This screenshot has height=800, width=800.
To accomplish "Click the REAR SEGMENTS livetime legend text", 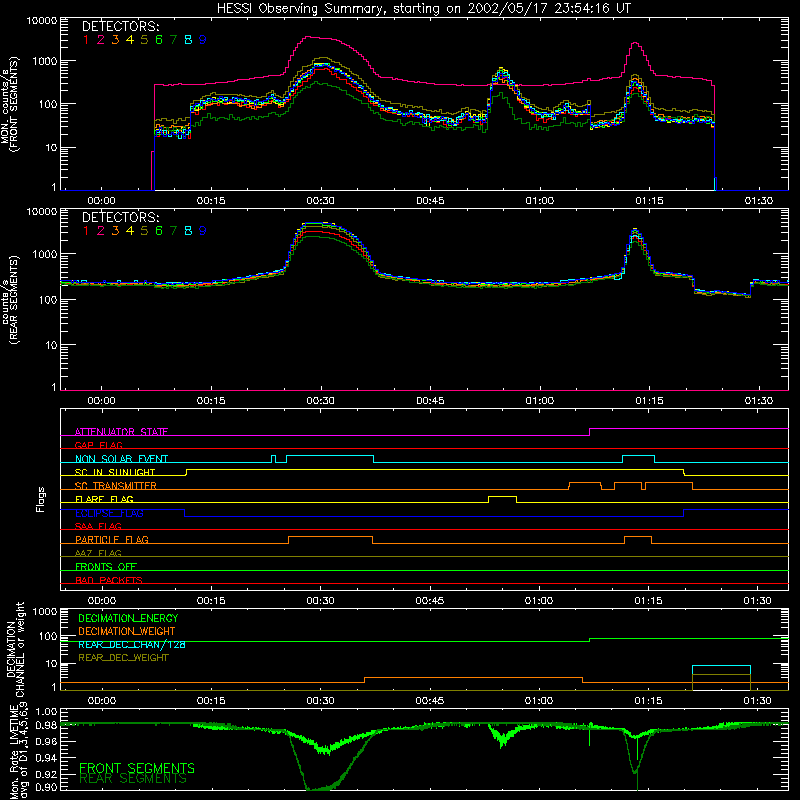I will (133, 779).
